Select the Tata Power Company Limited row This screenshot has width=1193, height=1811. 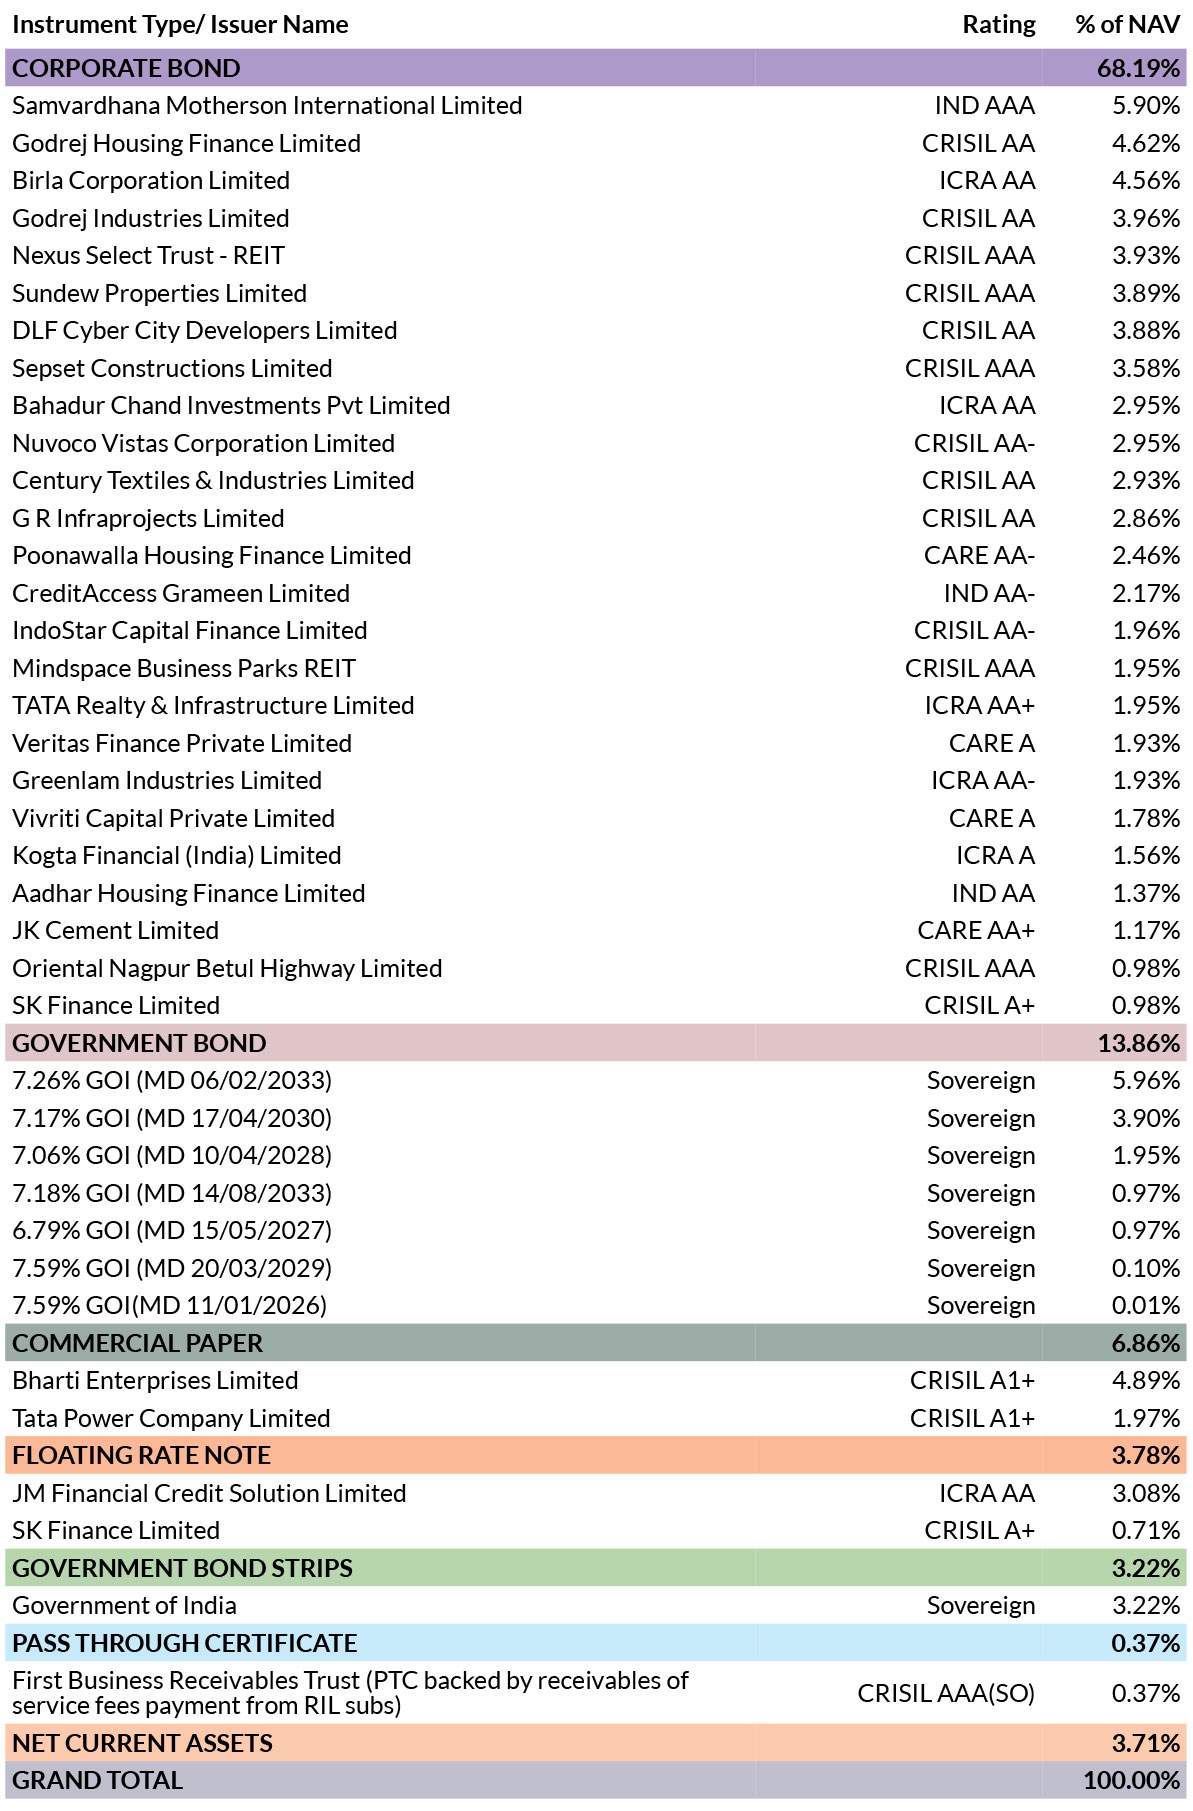pos(596,1418)
